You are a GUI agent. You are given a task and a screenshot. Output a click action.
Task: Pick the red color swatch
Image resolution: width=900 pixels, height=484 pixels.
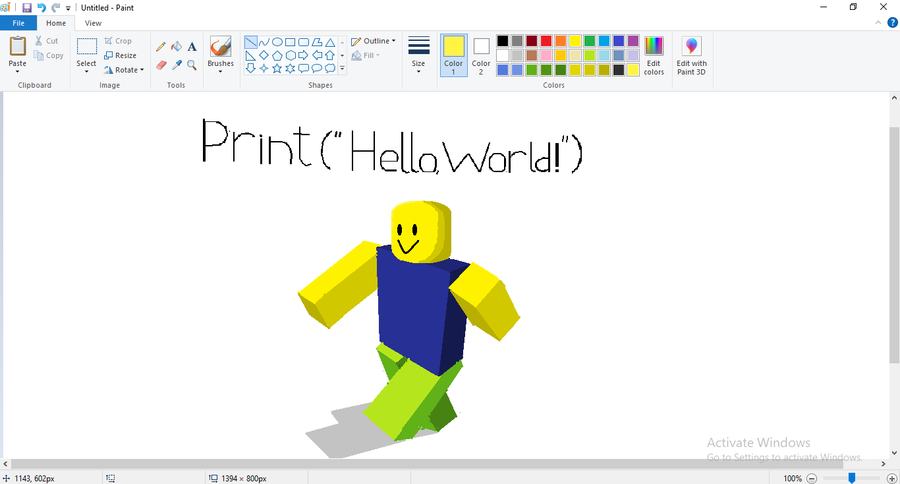(546, 41)
